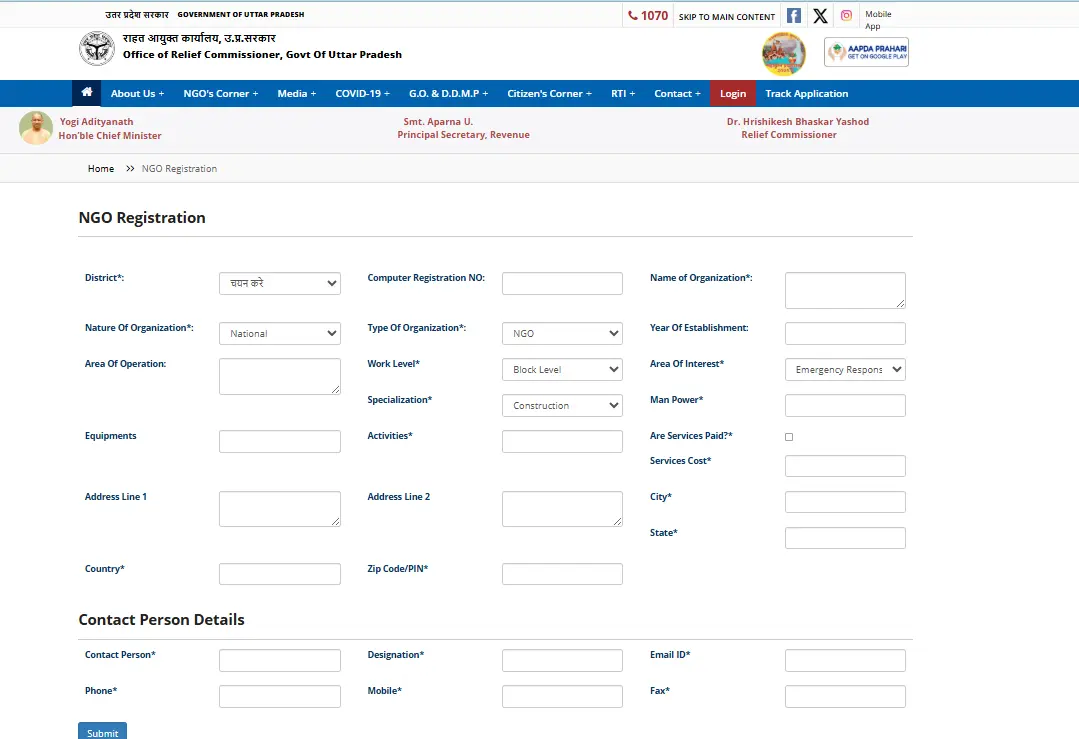Open the Work Level dropdown

pyautogui.click(x=562, y=370)
